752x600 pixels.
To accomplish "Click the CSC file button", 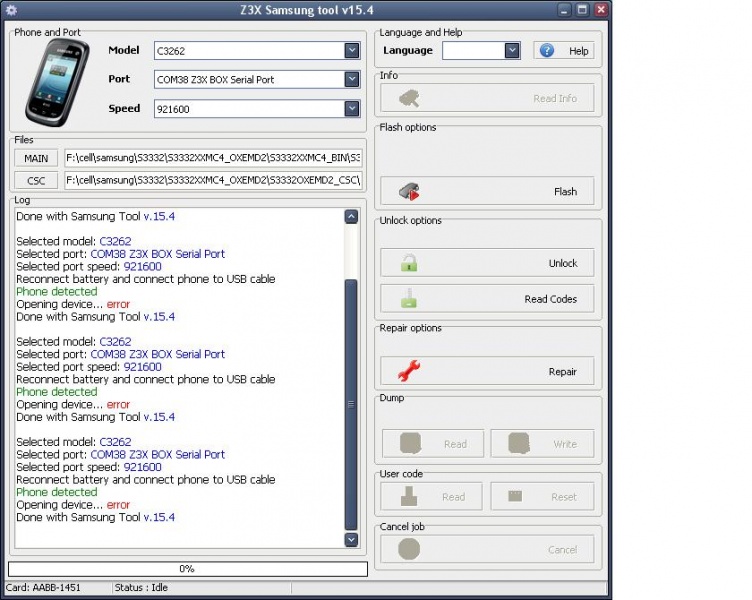I will tap(36, 181).
